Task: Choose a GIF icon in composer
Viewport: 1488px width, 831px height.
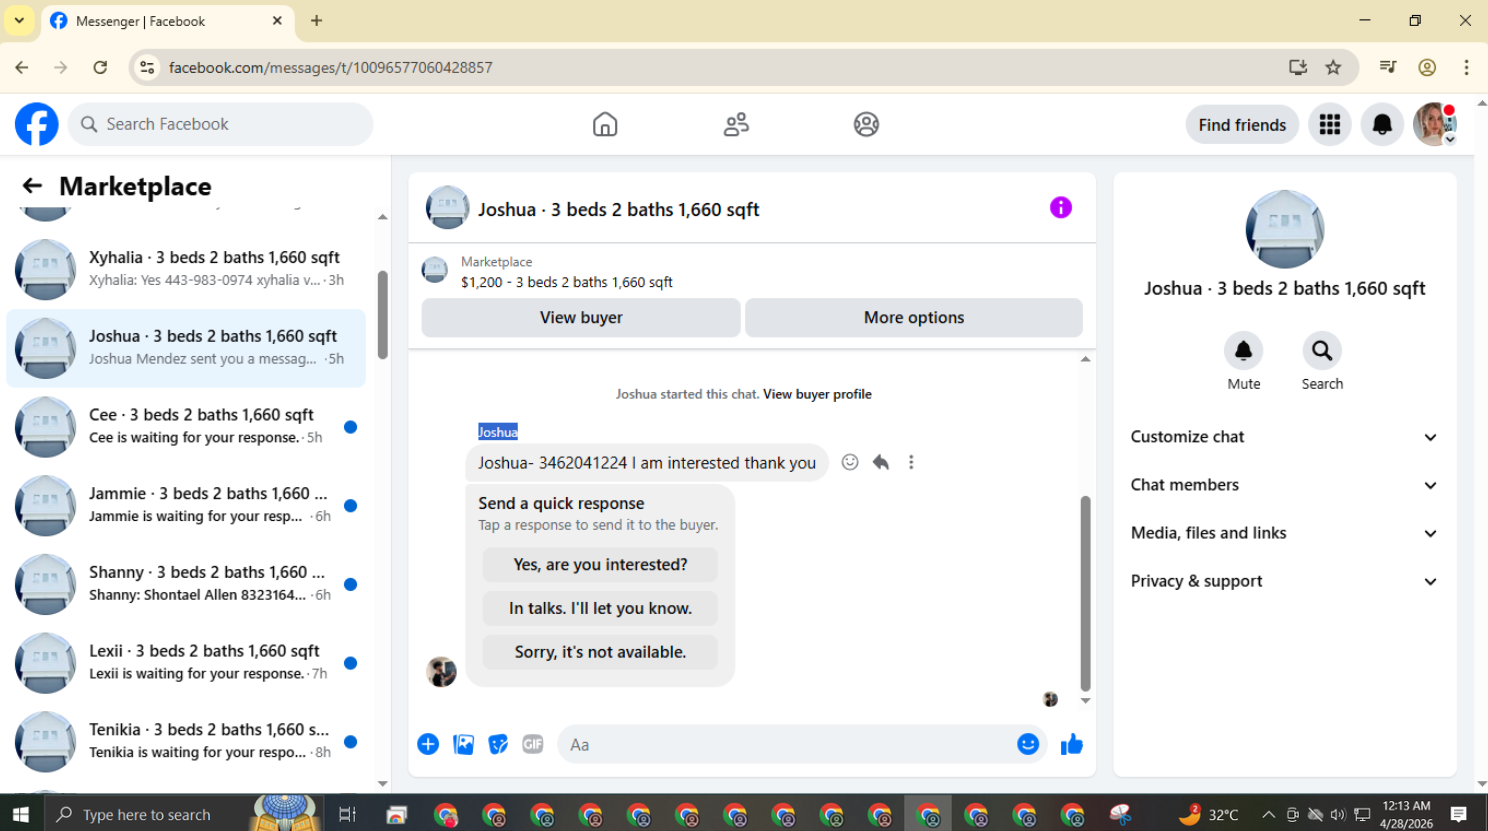Action: tap(533, 744)
